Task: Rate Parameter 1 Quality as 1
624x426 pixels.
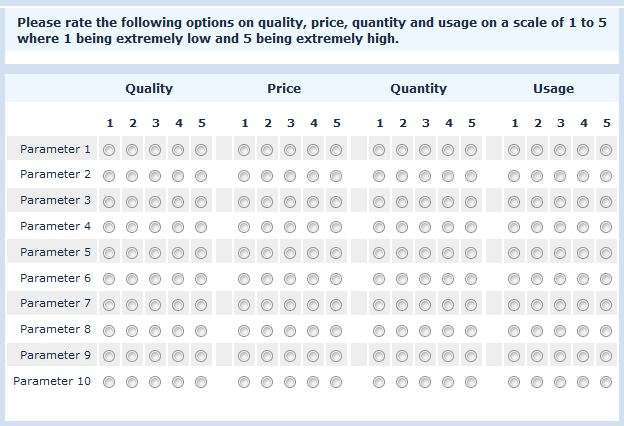Action: (x=109, y=150)
